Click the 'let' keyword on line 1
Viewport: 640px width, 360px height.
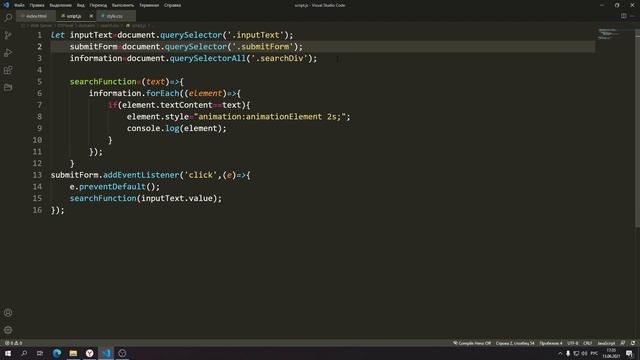[x=58, y=35]
